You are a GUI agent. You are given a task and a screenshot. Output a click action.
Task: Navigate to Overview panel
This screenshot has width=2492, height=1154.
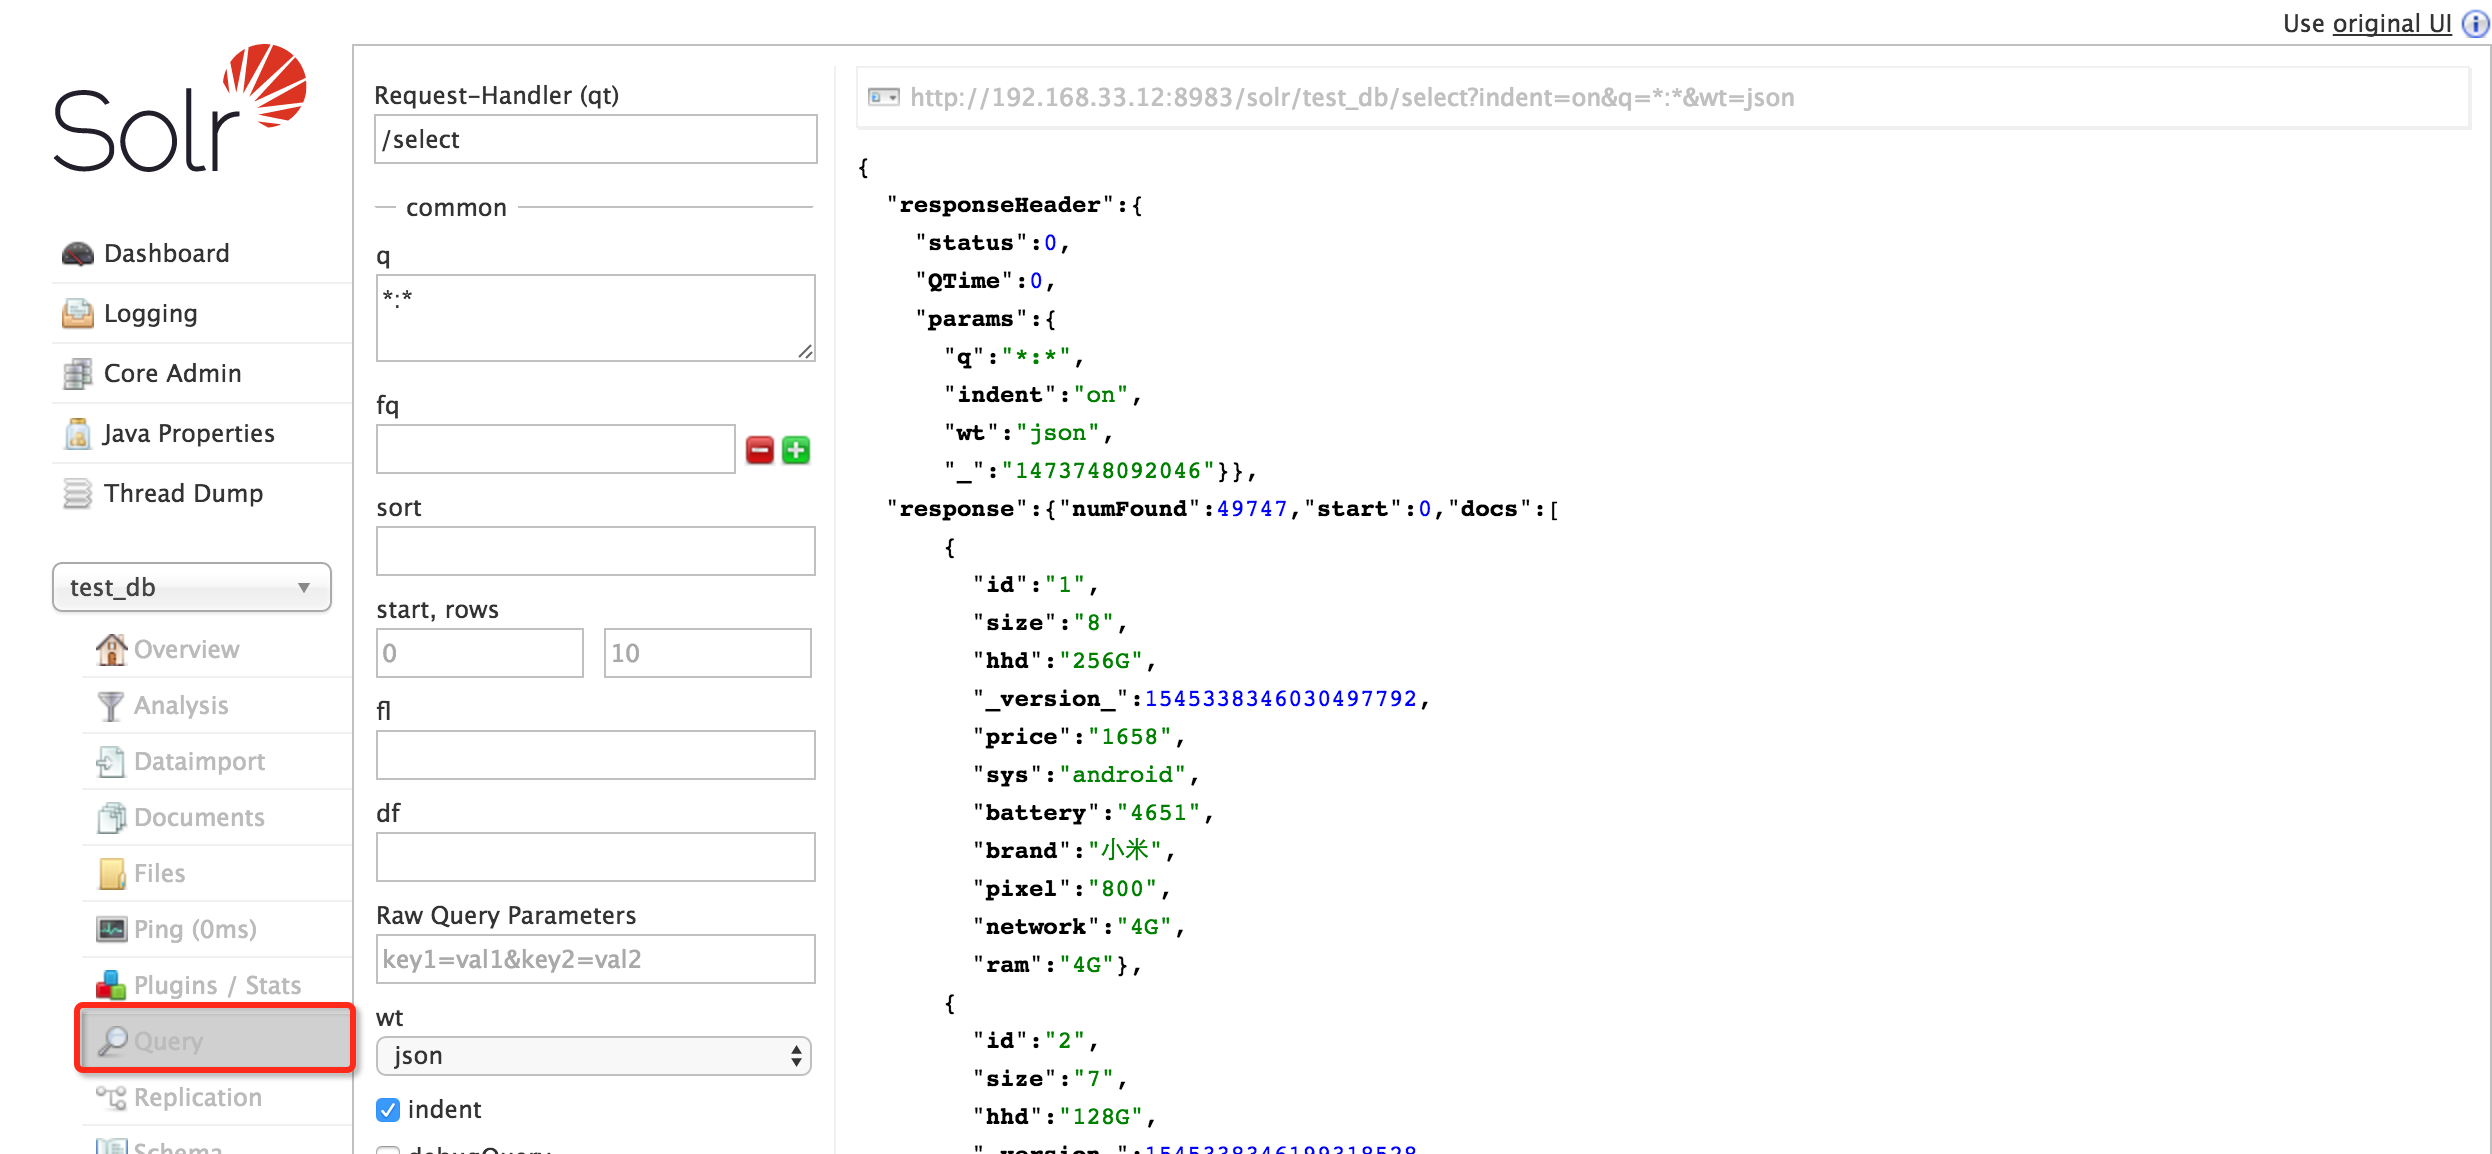point(188,649)
